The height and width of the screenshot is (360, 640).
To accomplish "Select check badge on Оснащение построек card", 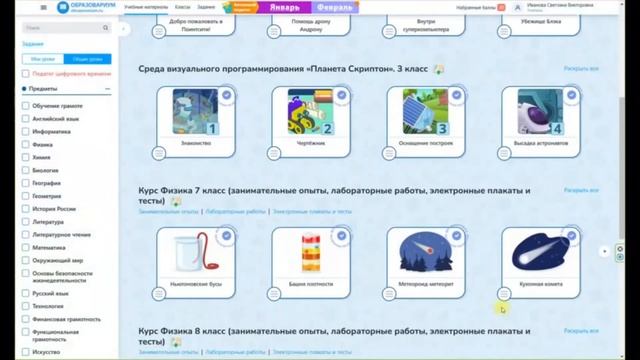I will pos(457,95).
